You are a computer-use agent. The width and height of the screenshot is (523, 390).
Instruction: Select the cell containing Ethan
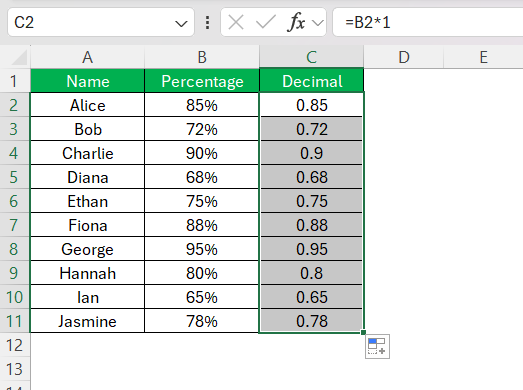87,201
